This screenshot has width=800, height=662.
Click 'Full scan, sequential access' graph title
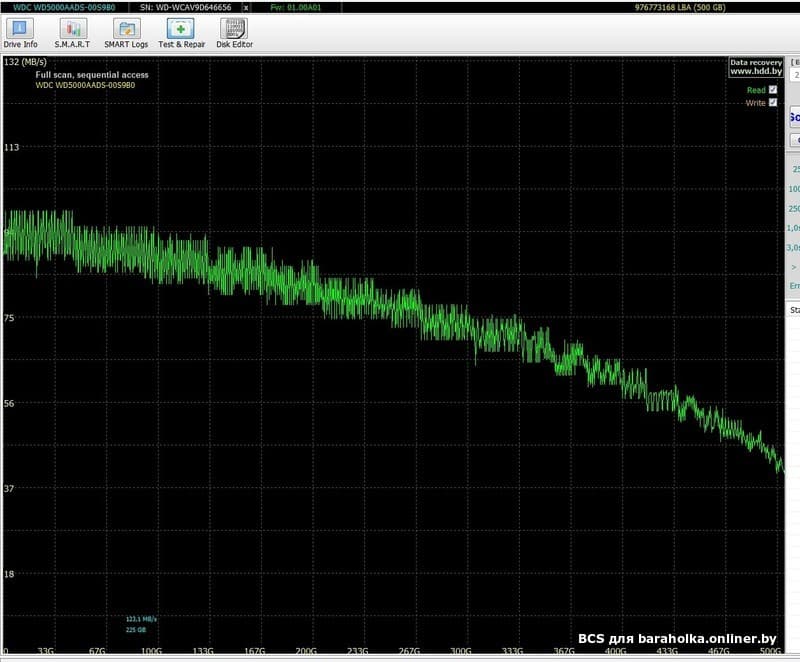(92, 75)
